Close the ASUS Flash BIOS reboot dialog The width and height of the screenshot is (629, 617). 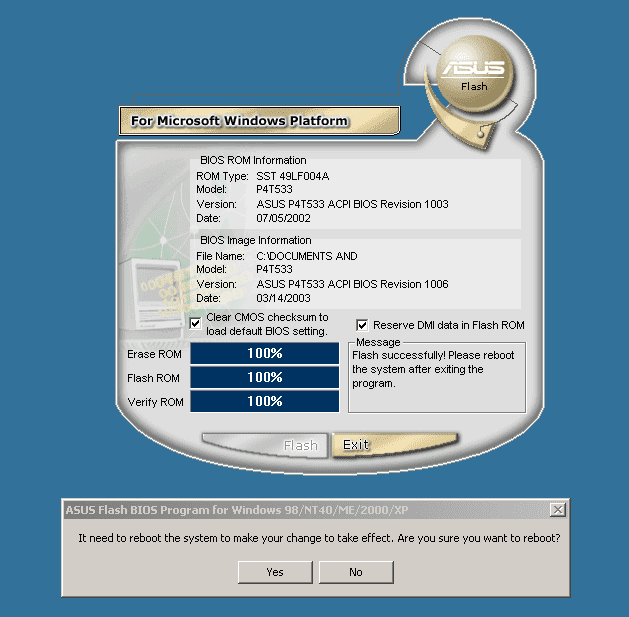[x=558, y=510]
